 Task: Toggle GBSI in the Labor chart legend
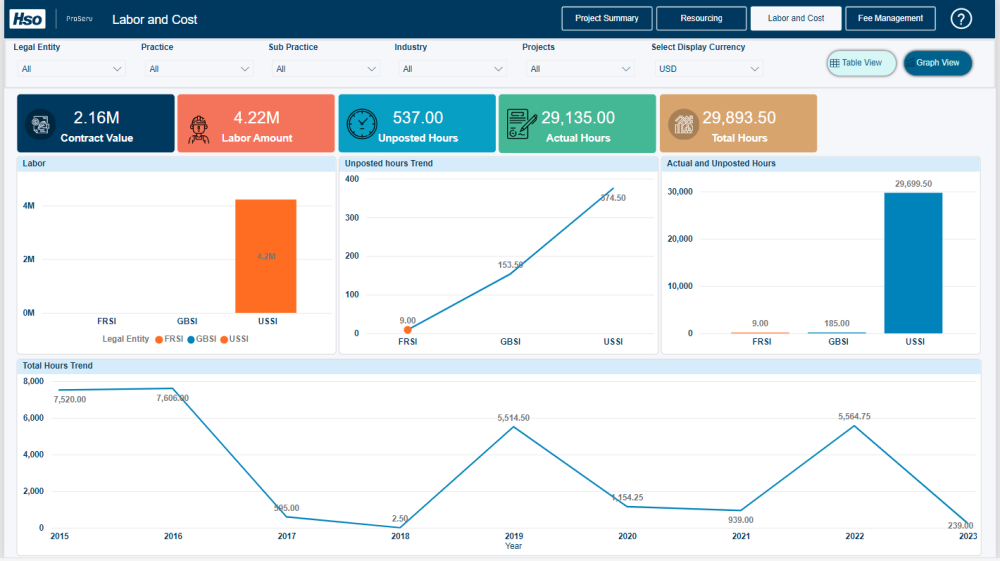click(202, 339)
